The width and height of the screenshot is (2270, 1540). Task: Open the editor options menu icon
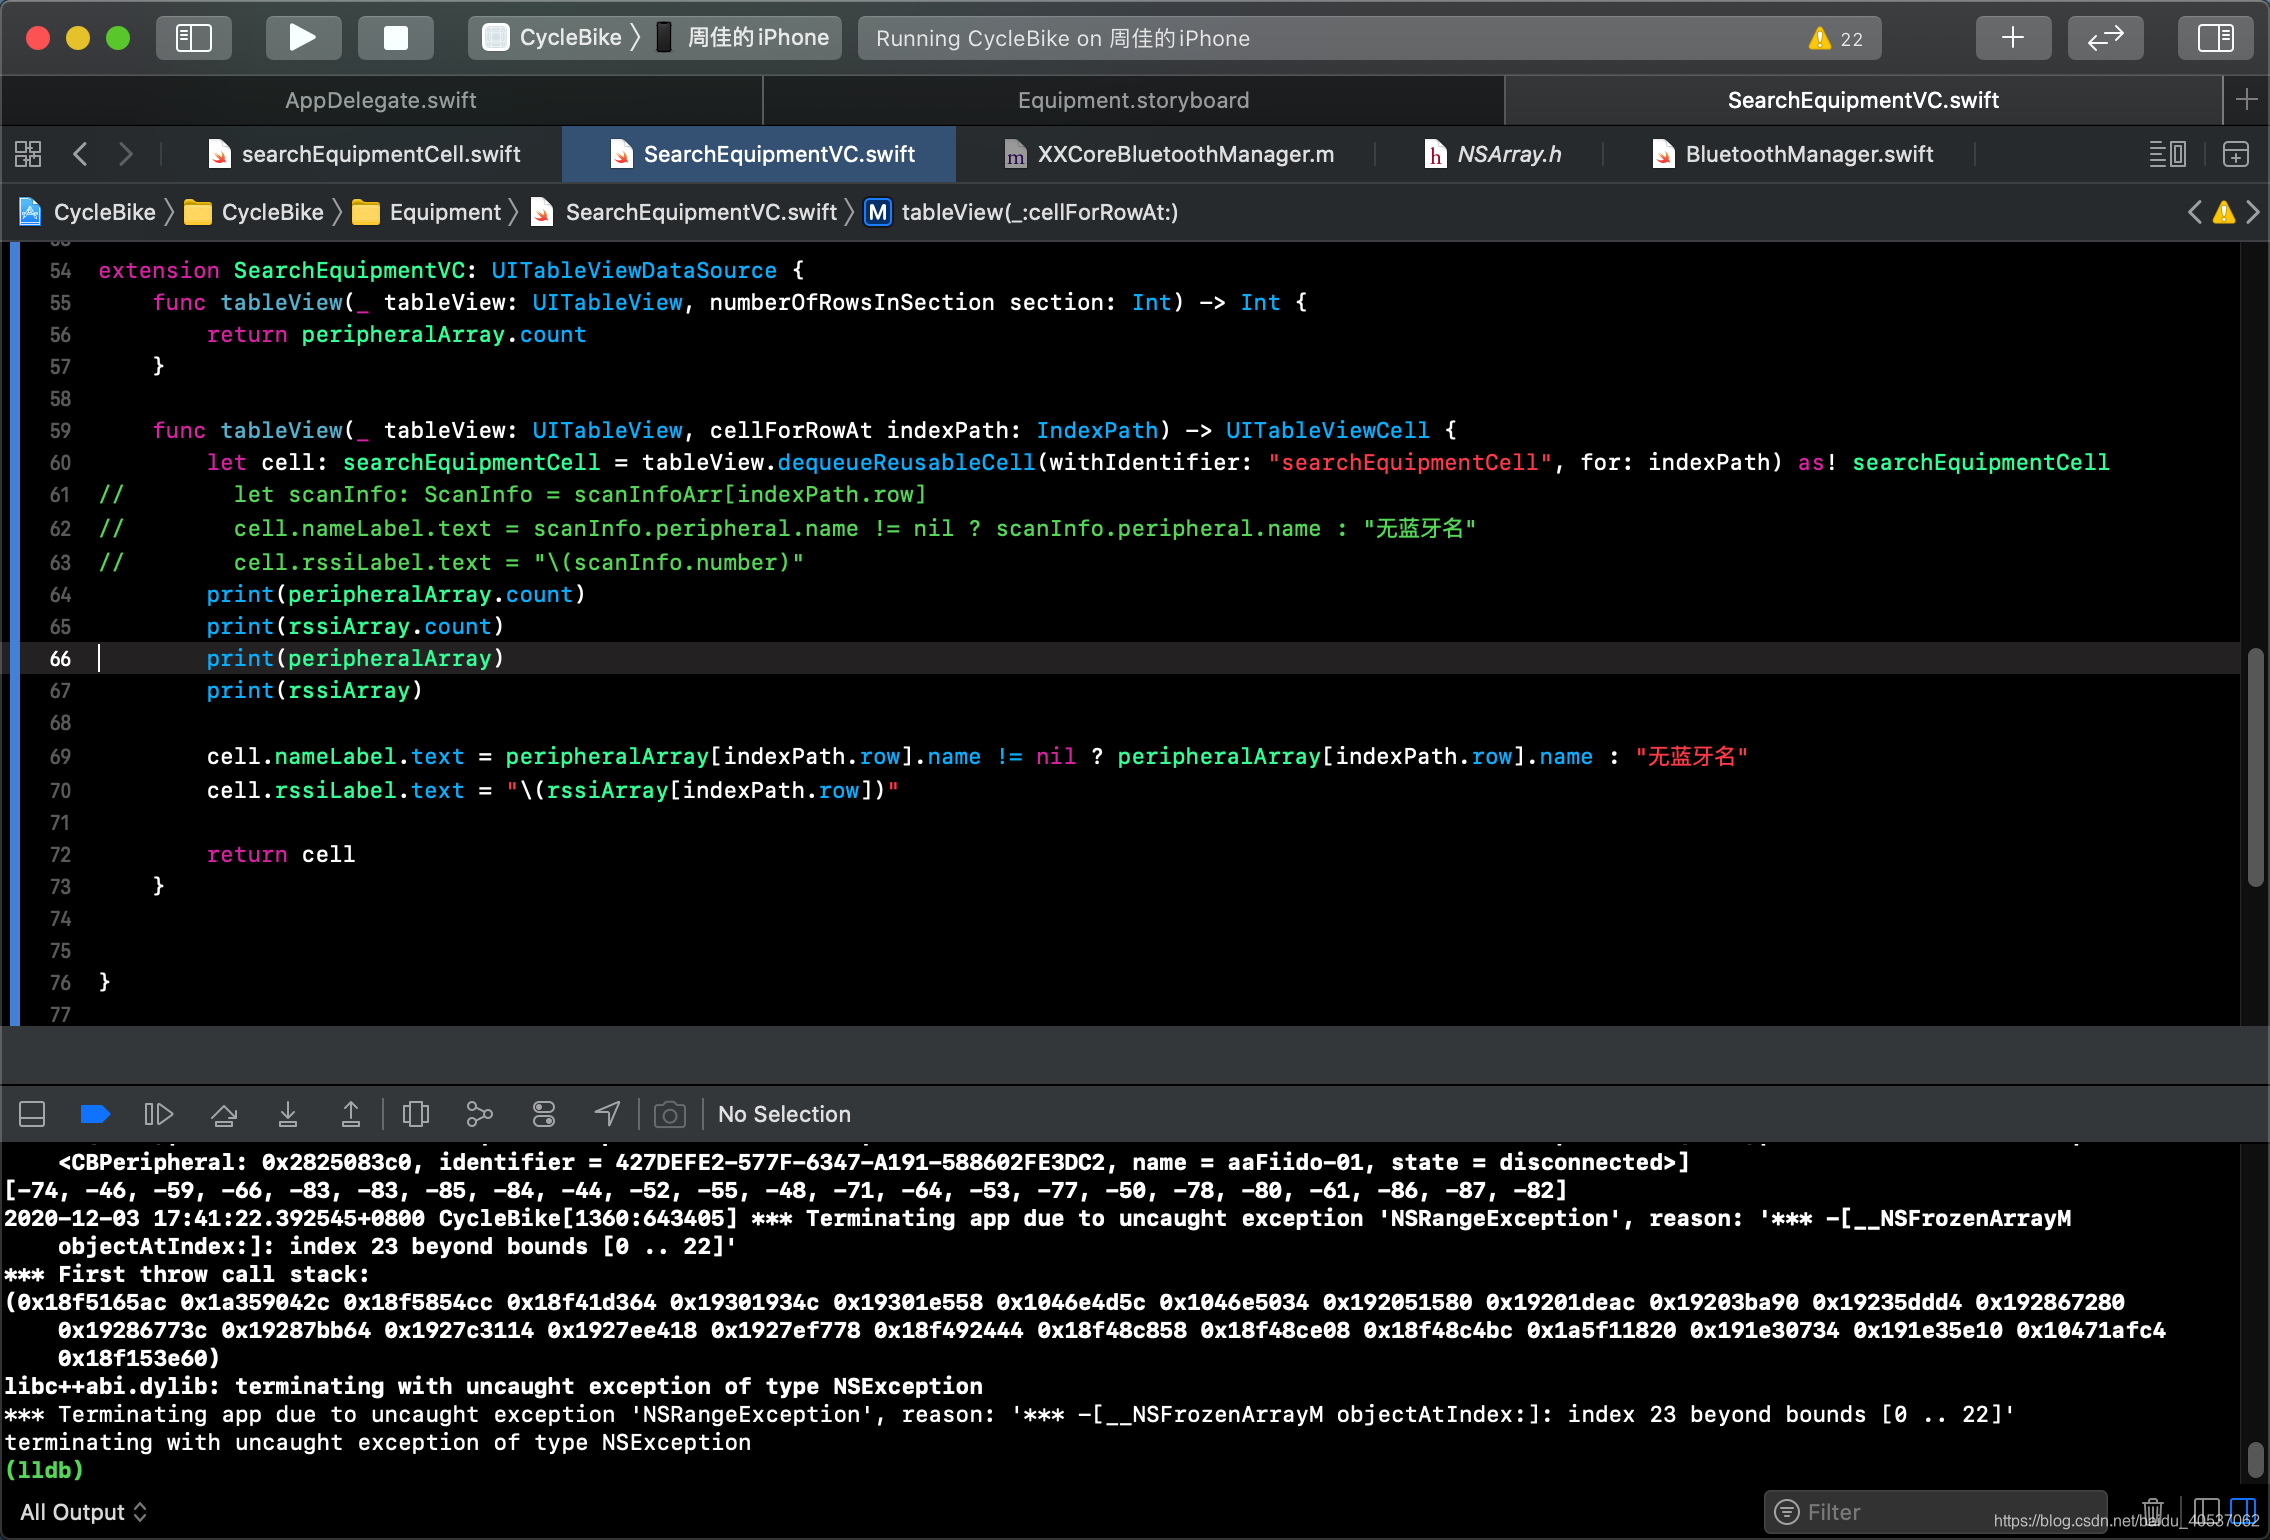2167,154
